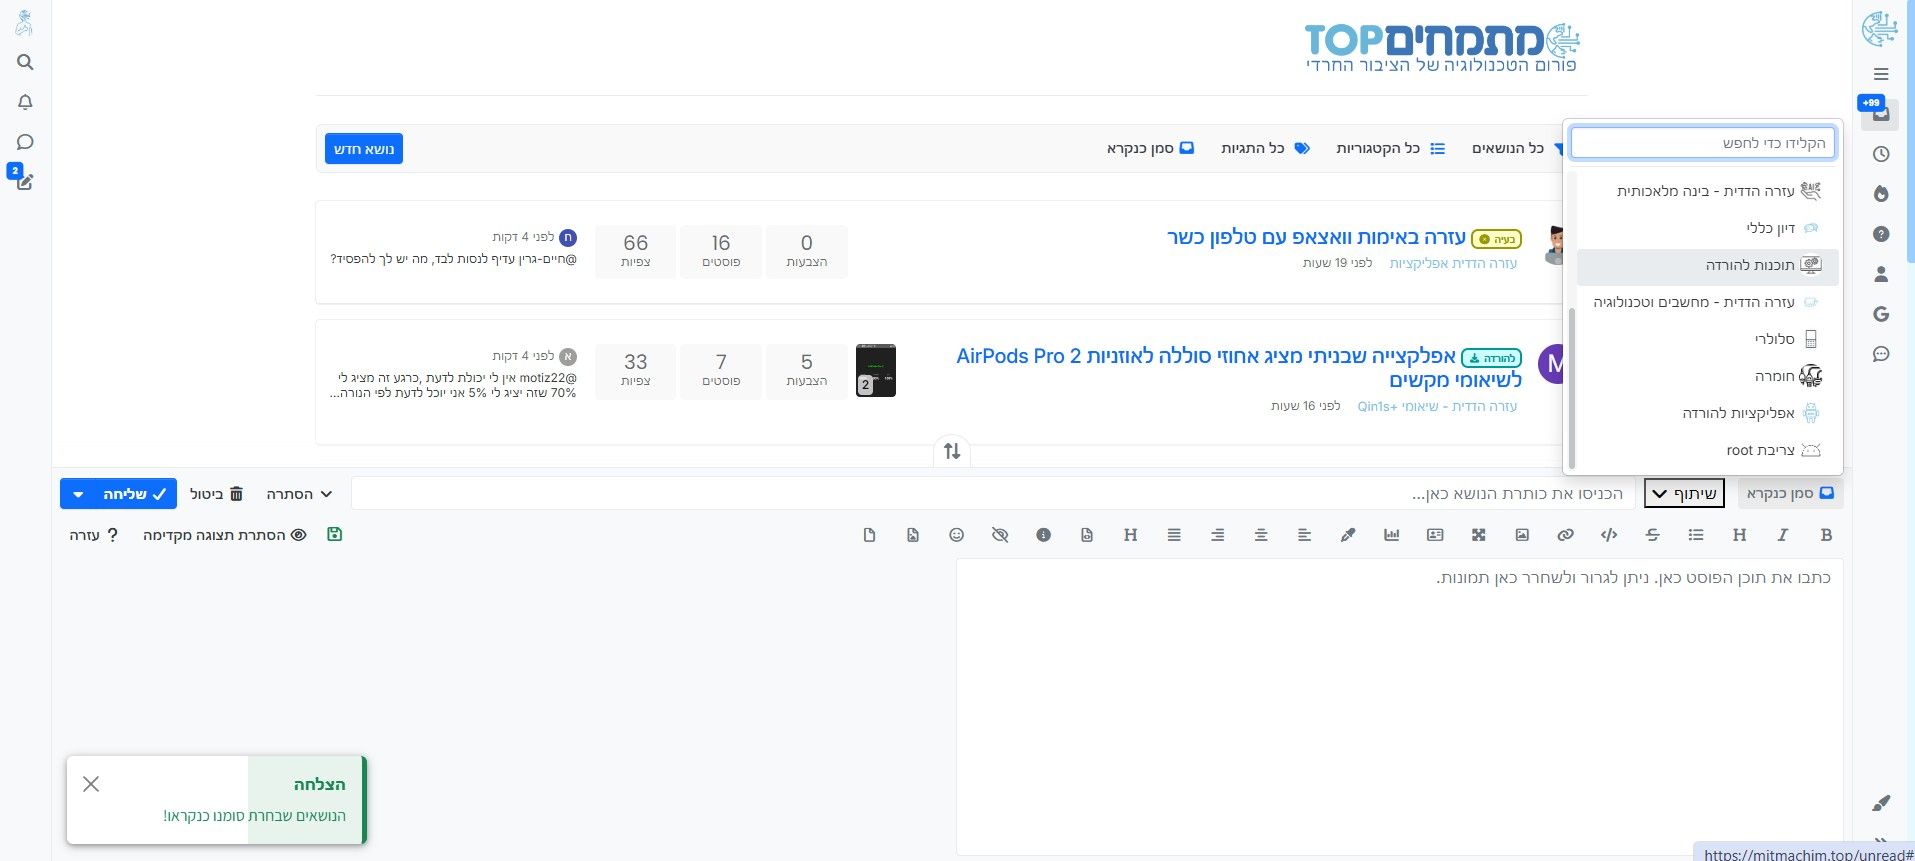Insert a spoiler with the crossed-eye icon

point(1000,535)
